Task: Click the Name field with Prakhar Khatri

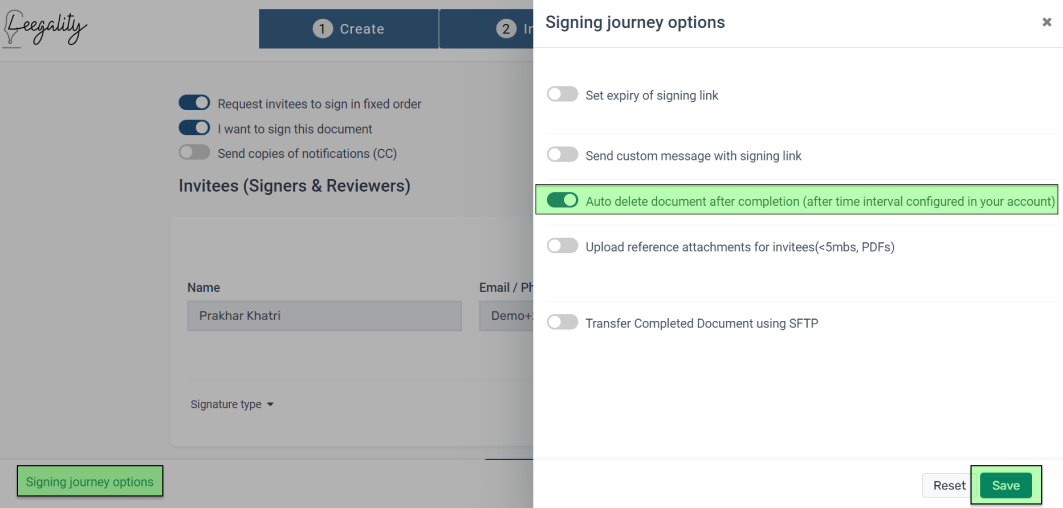Action: click(x=324, y=316)
